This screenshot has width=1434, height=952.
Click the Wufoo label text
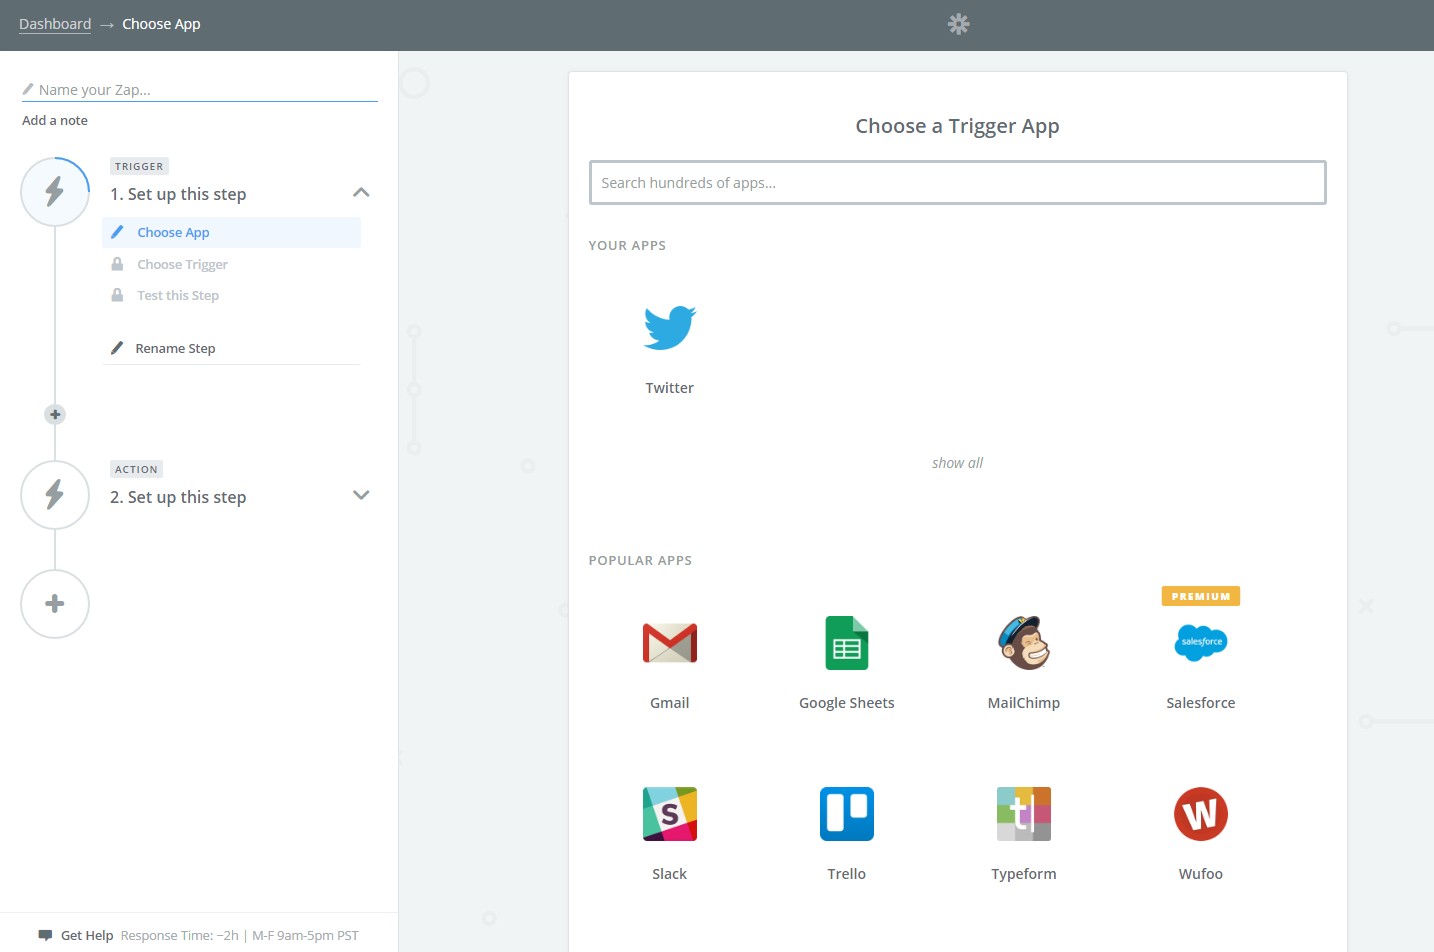(x=1200, y=874)
